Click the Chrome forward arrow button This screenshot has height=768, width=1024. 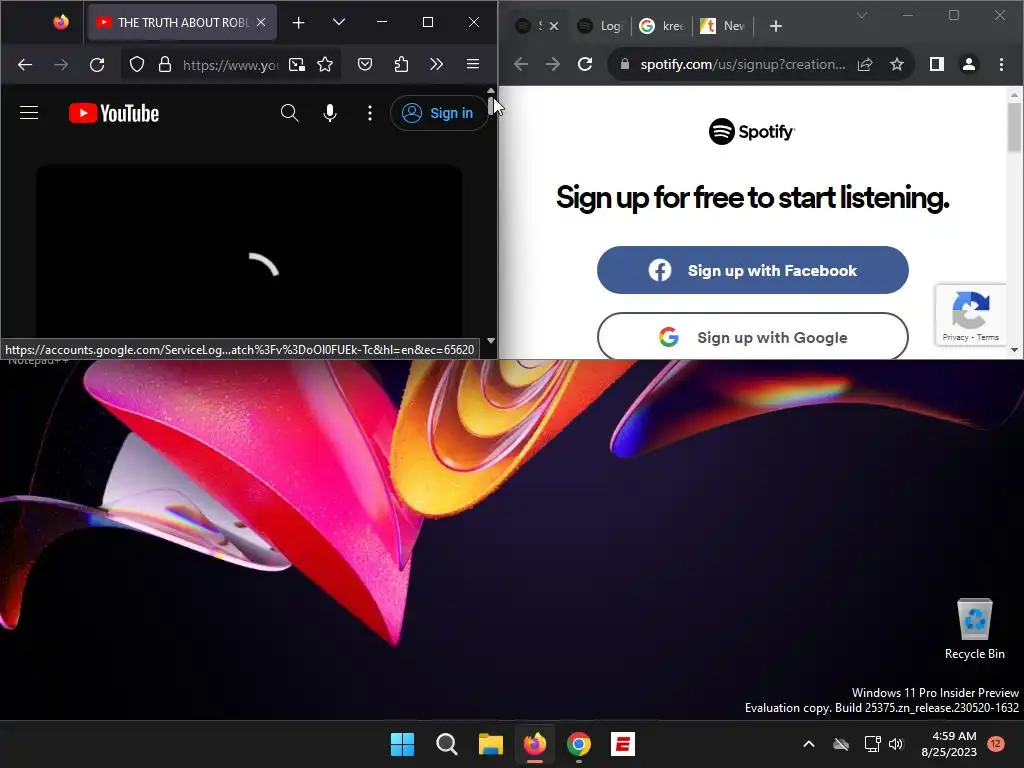552,64
